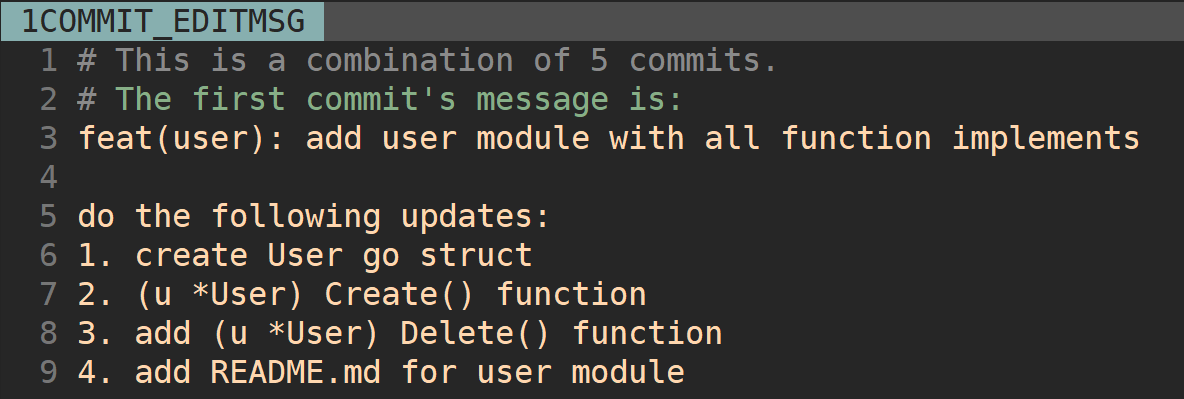The height and width of the screenshot is (399, 1184).
Task: Click the word "feat(user)" in line 3
Action: click(172, 138)
